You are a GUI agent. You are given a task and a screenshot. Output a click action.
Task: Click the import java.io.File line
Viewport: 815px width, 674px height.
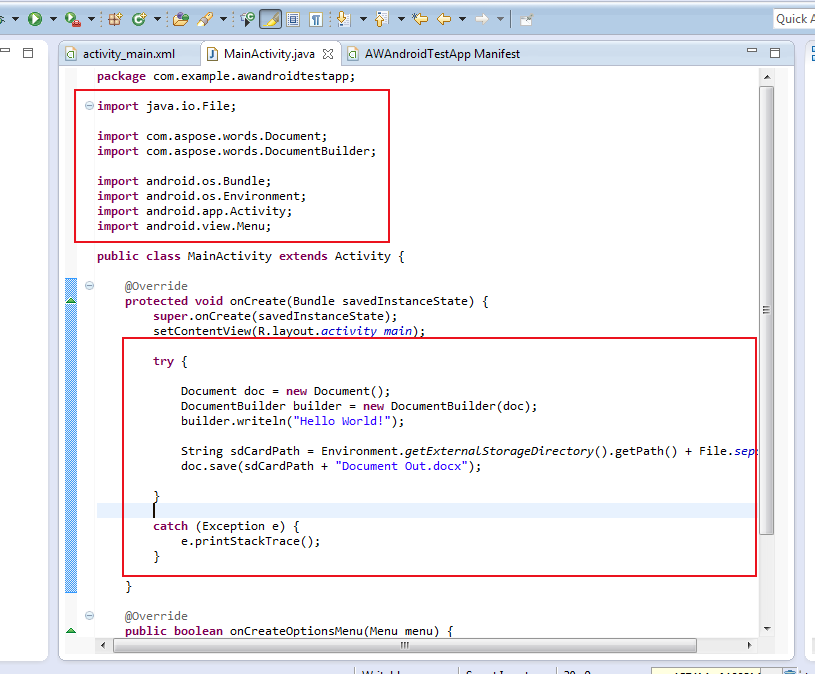click(166, 107)
